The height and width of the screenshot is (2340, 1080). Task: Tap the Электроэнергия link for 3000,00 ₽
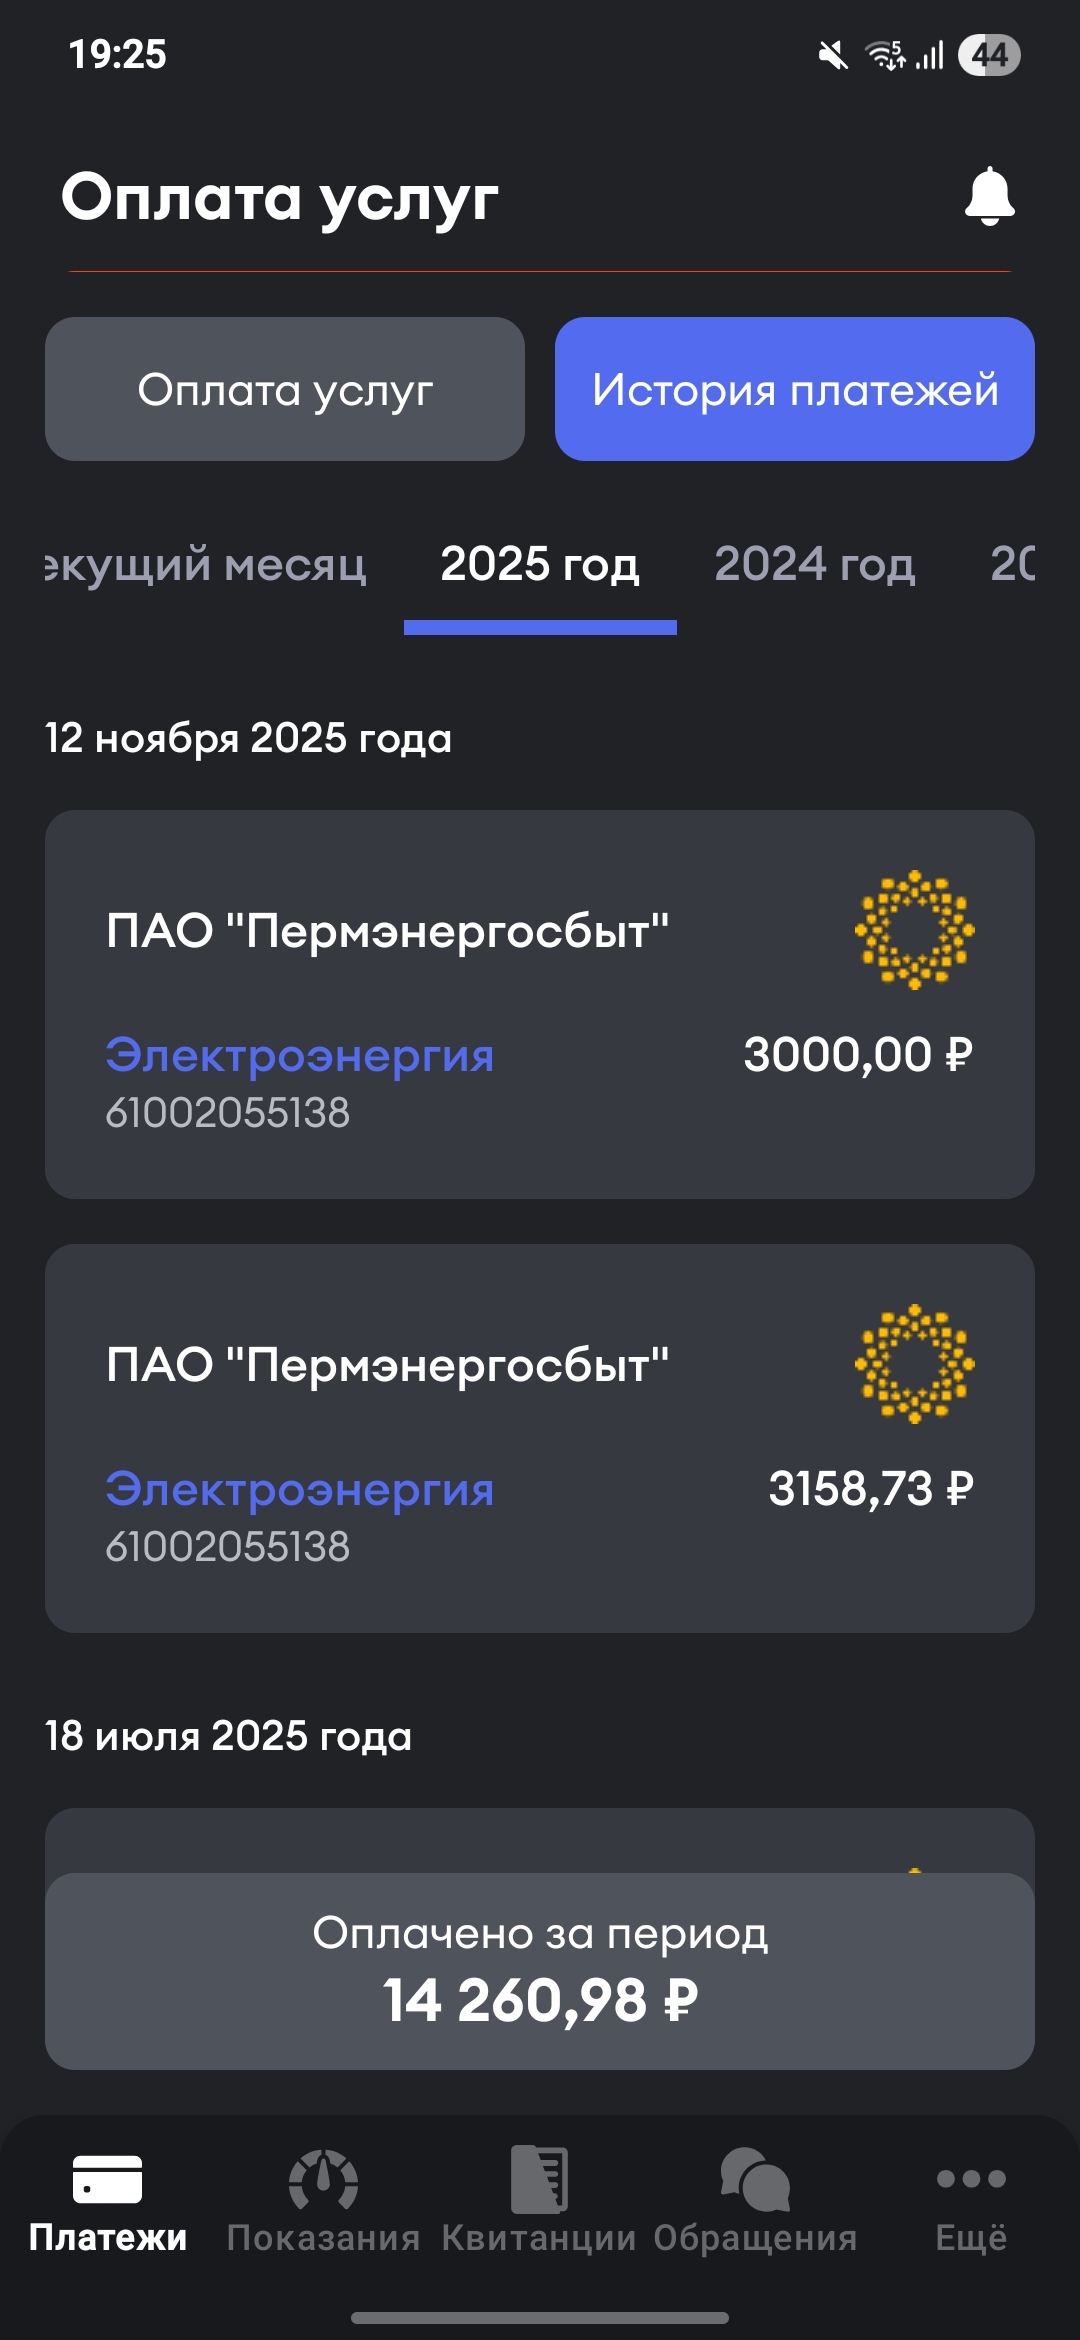[300, 1055]
